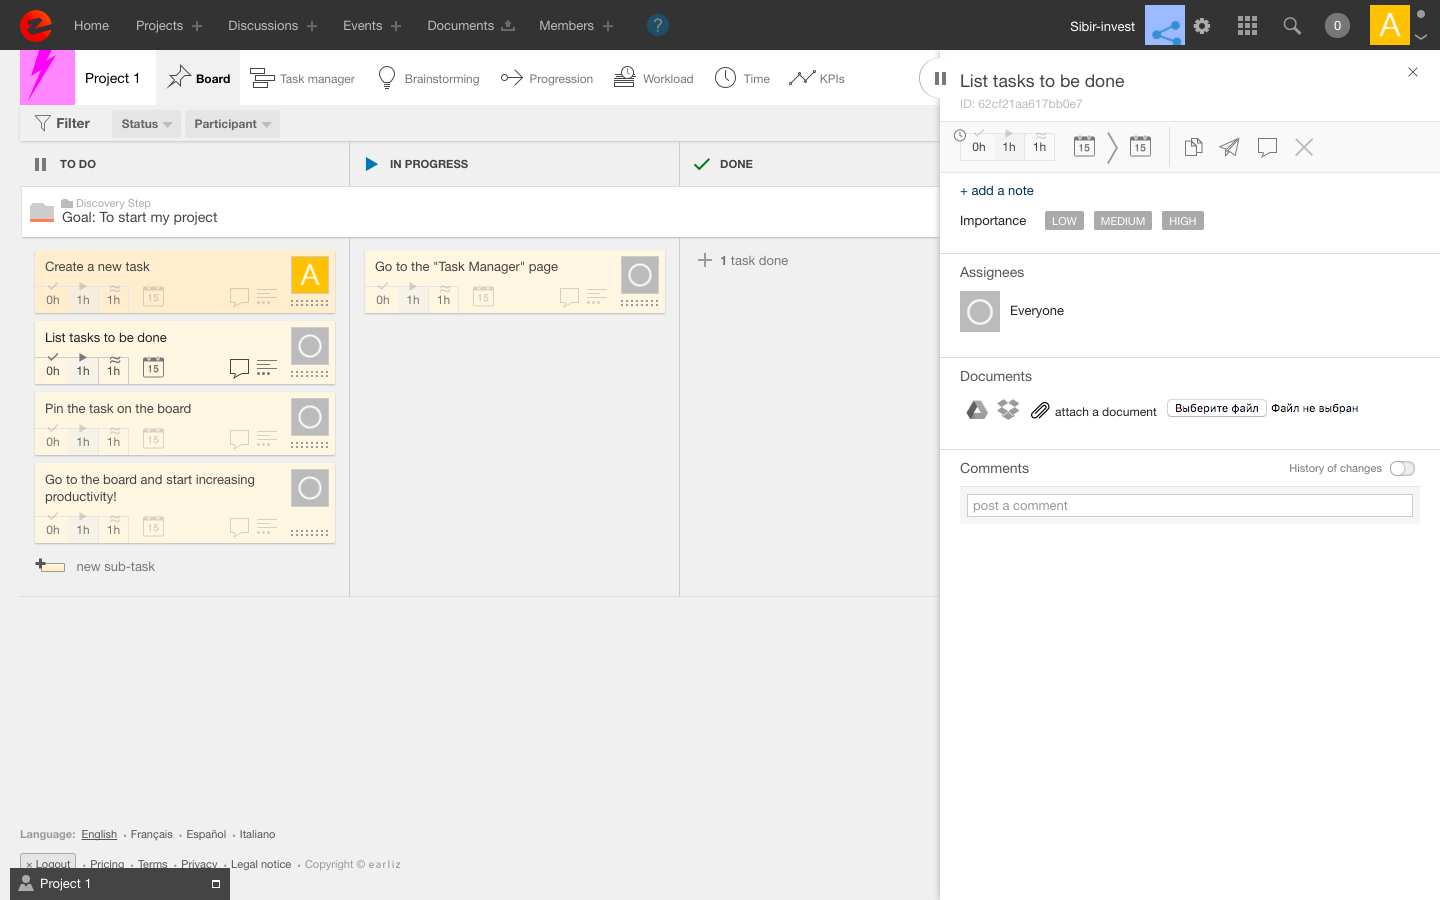Open the Brainstorming tab
1440x900 pixels.
(x=429, y=79)
